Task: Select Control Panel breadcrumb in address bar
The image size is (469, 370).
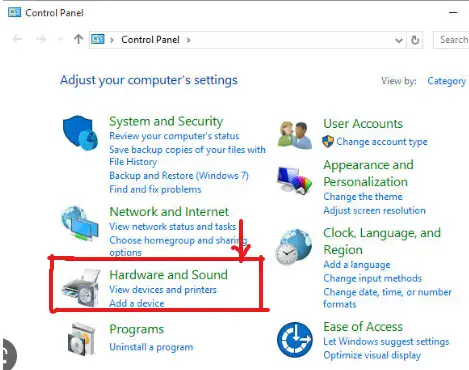Action: click(150, 40)
